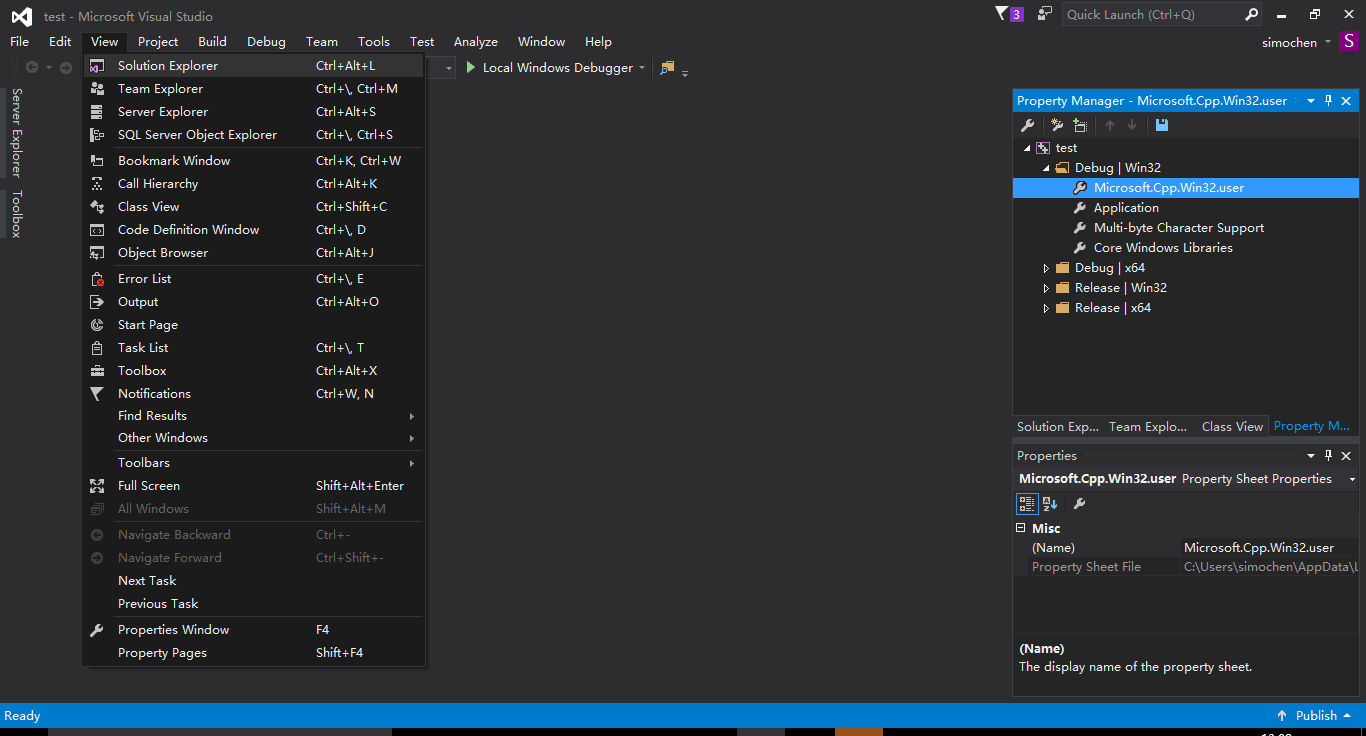Open Property Pages from the menu
Screen dimensions: 1366x736
pos(254,653)
